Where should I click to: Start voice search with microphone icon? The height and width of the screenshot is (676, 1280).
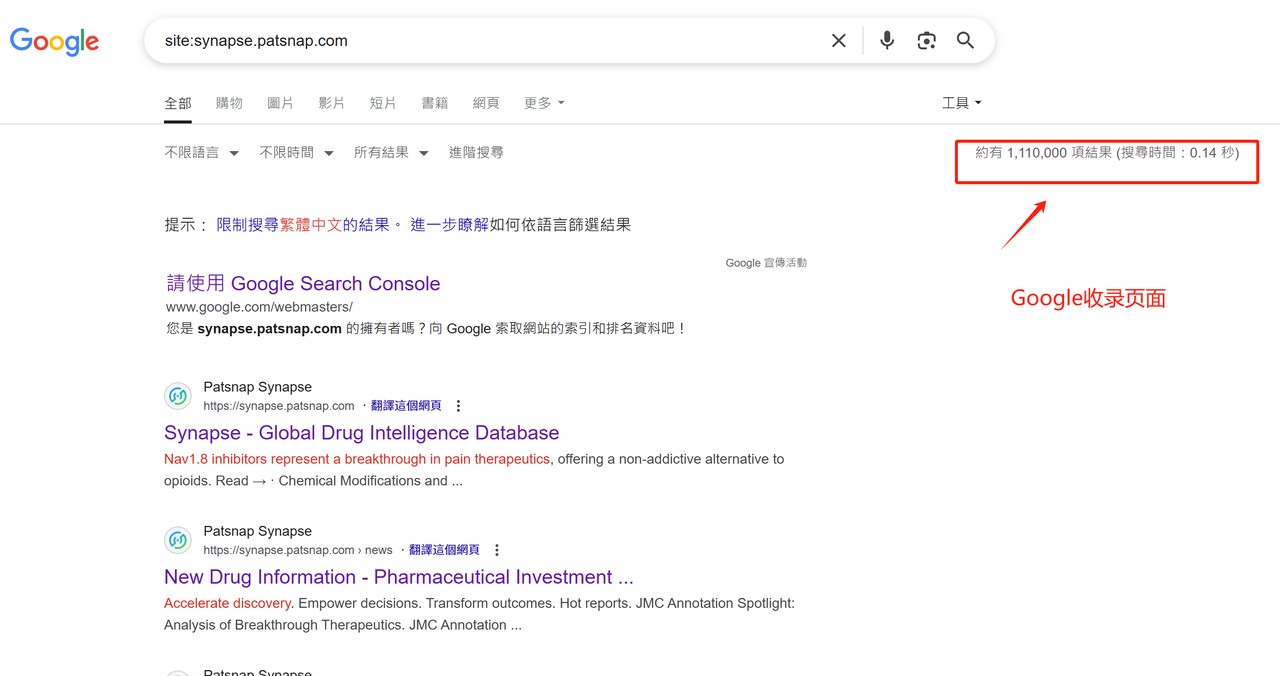point(887,41)
